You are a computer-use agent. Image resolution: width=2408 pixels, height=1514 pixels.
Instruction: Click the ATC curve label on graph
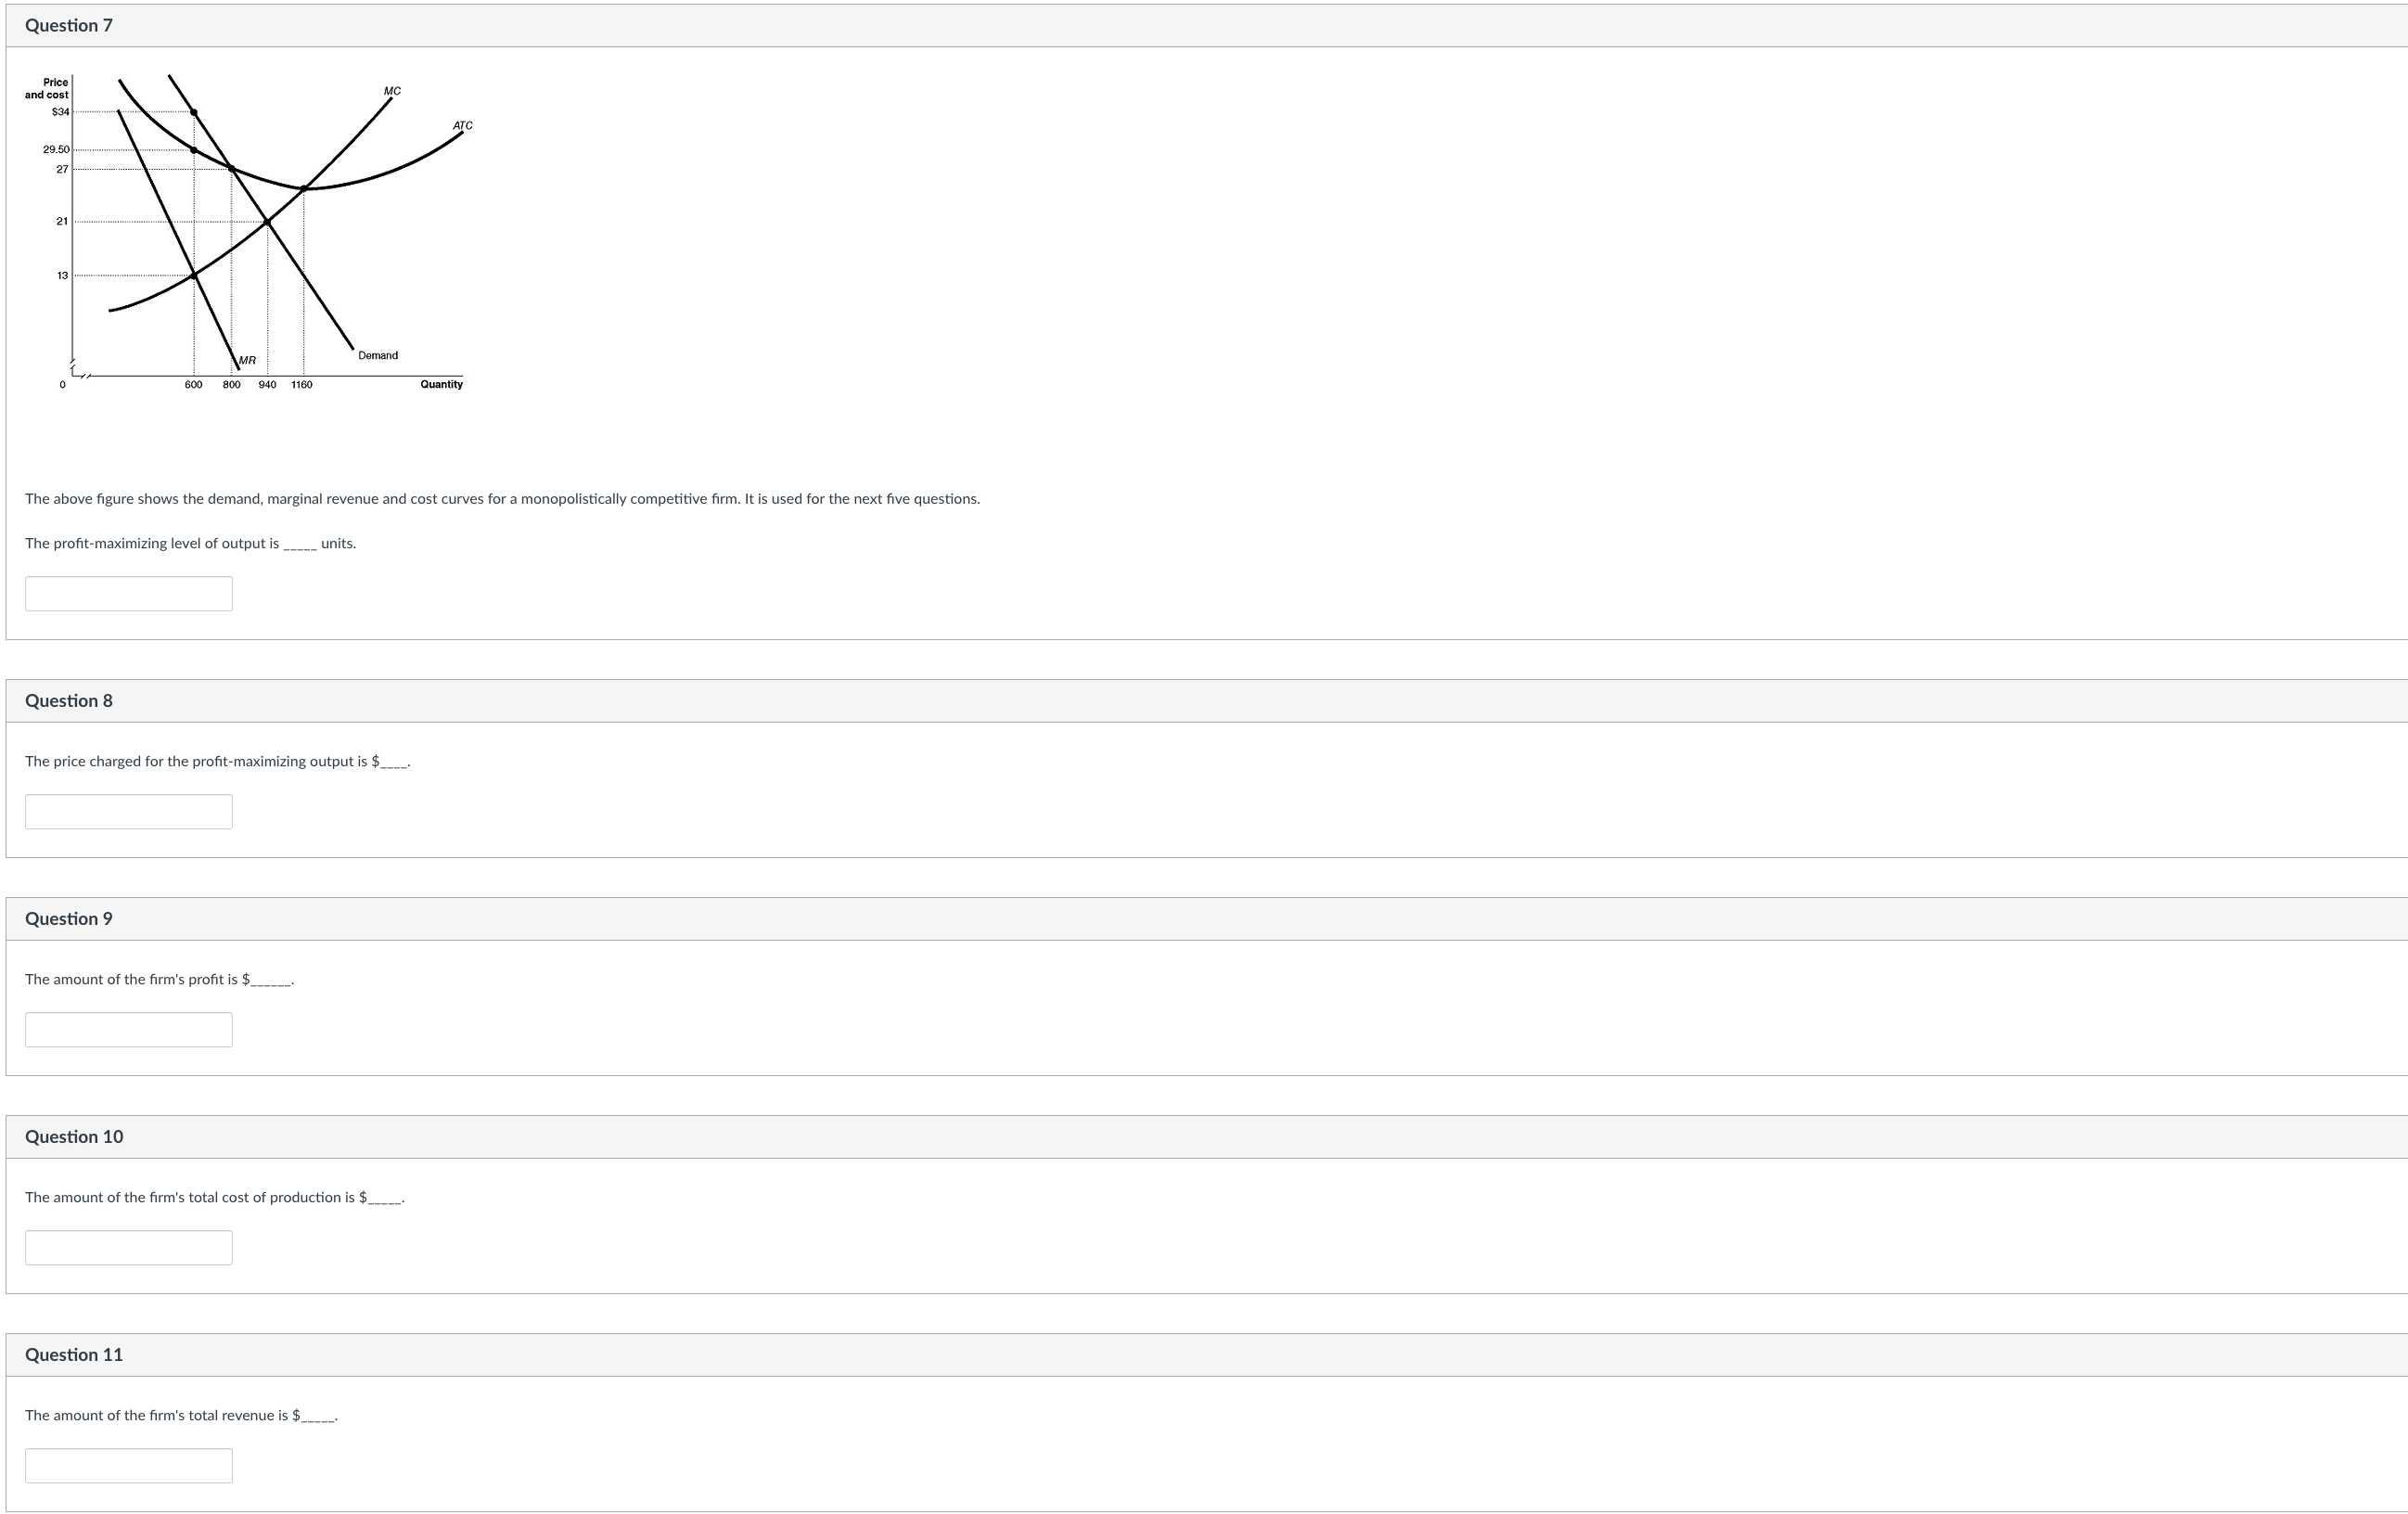[x=462, y=126]
